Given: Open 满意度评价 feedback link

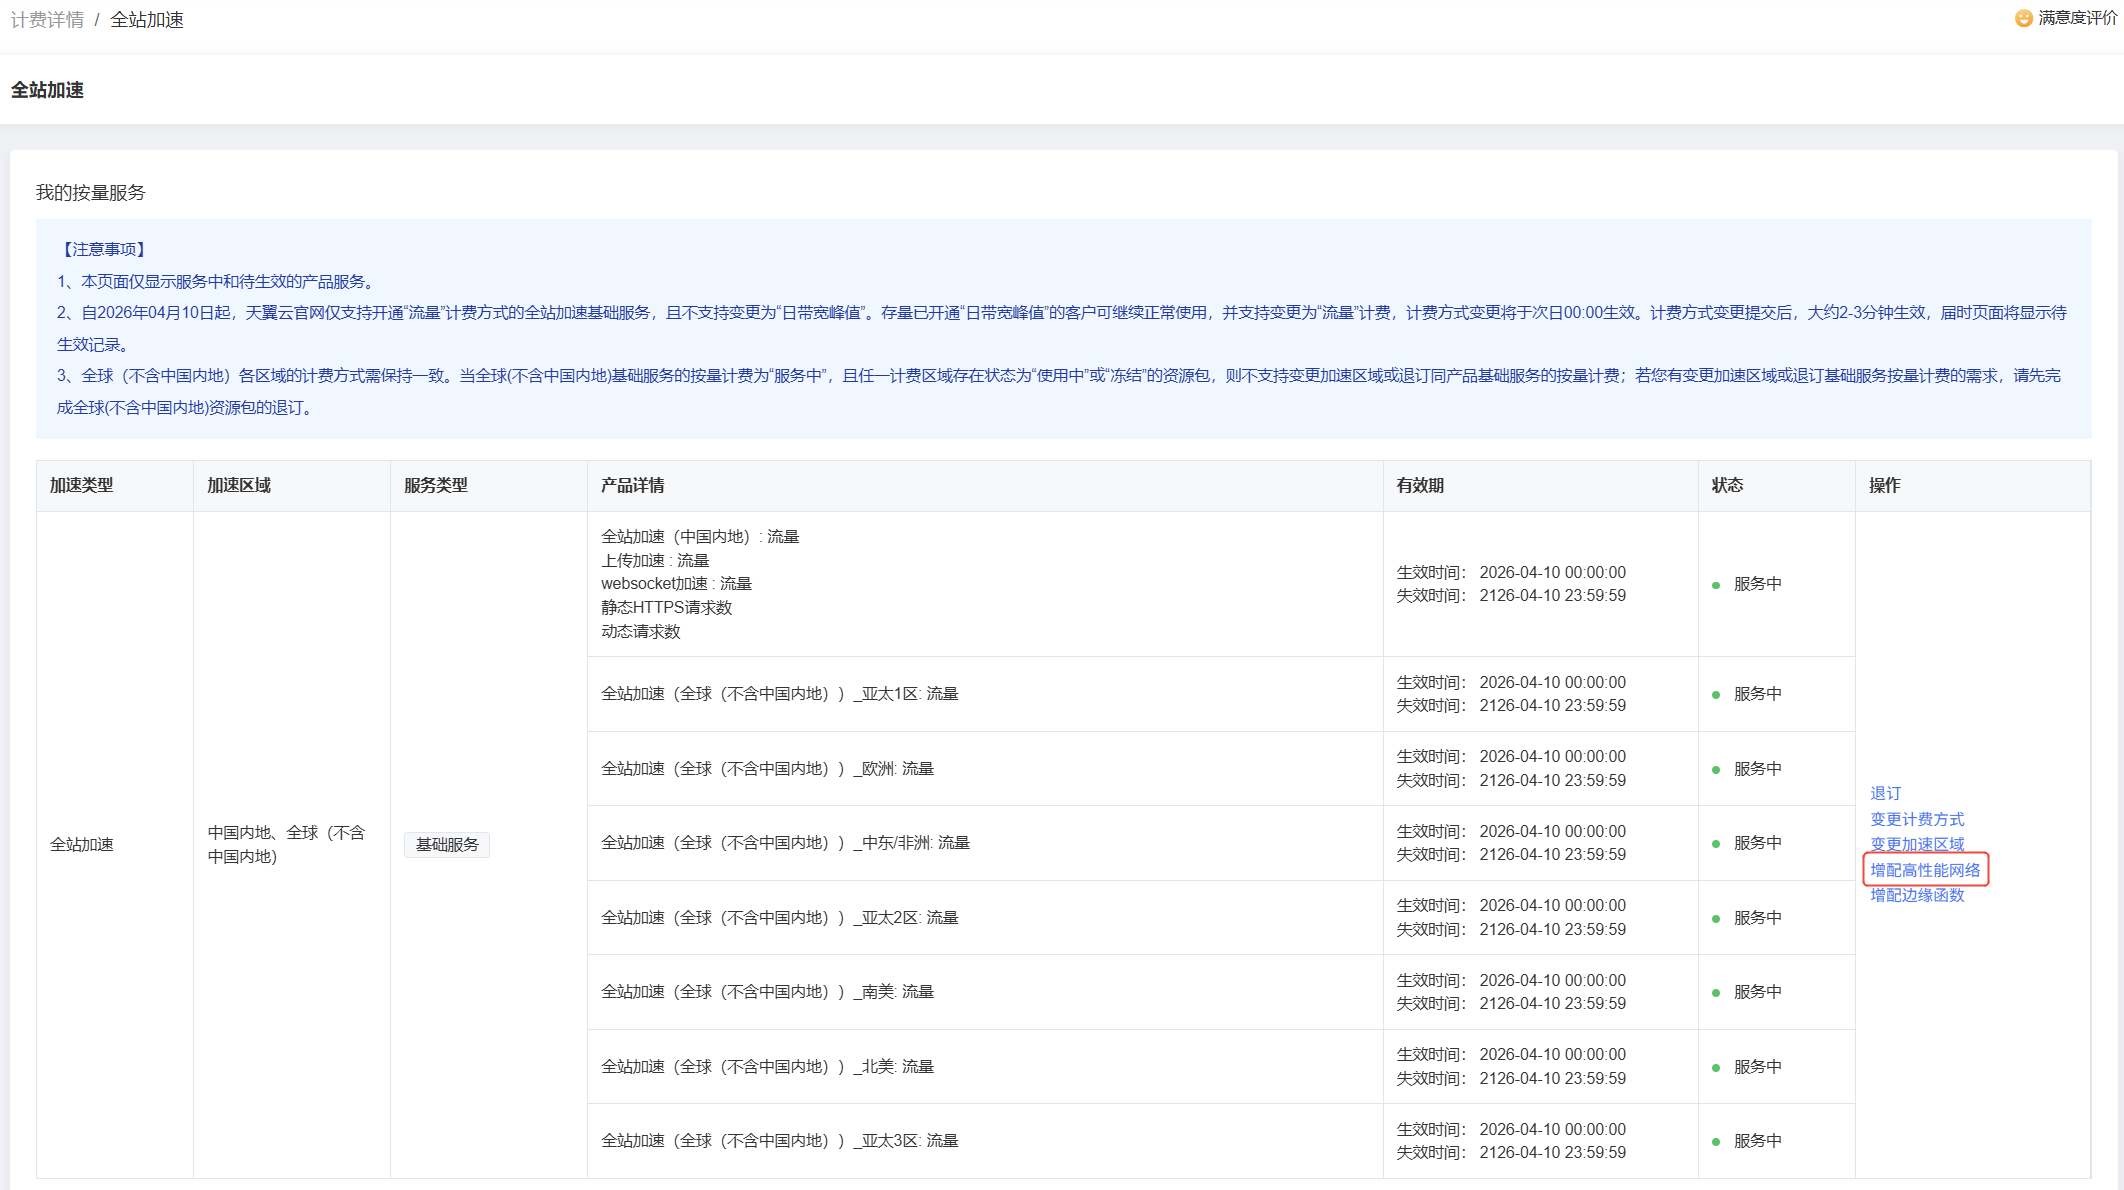Looking at the screenshot, I should (x=2077, y=18).
